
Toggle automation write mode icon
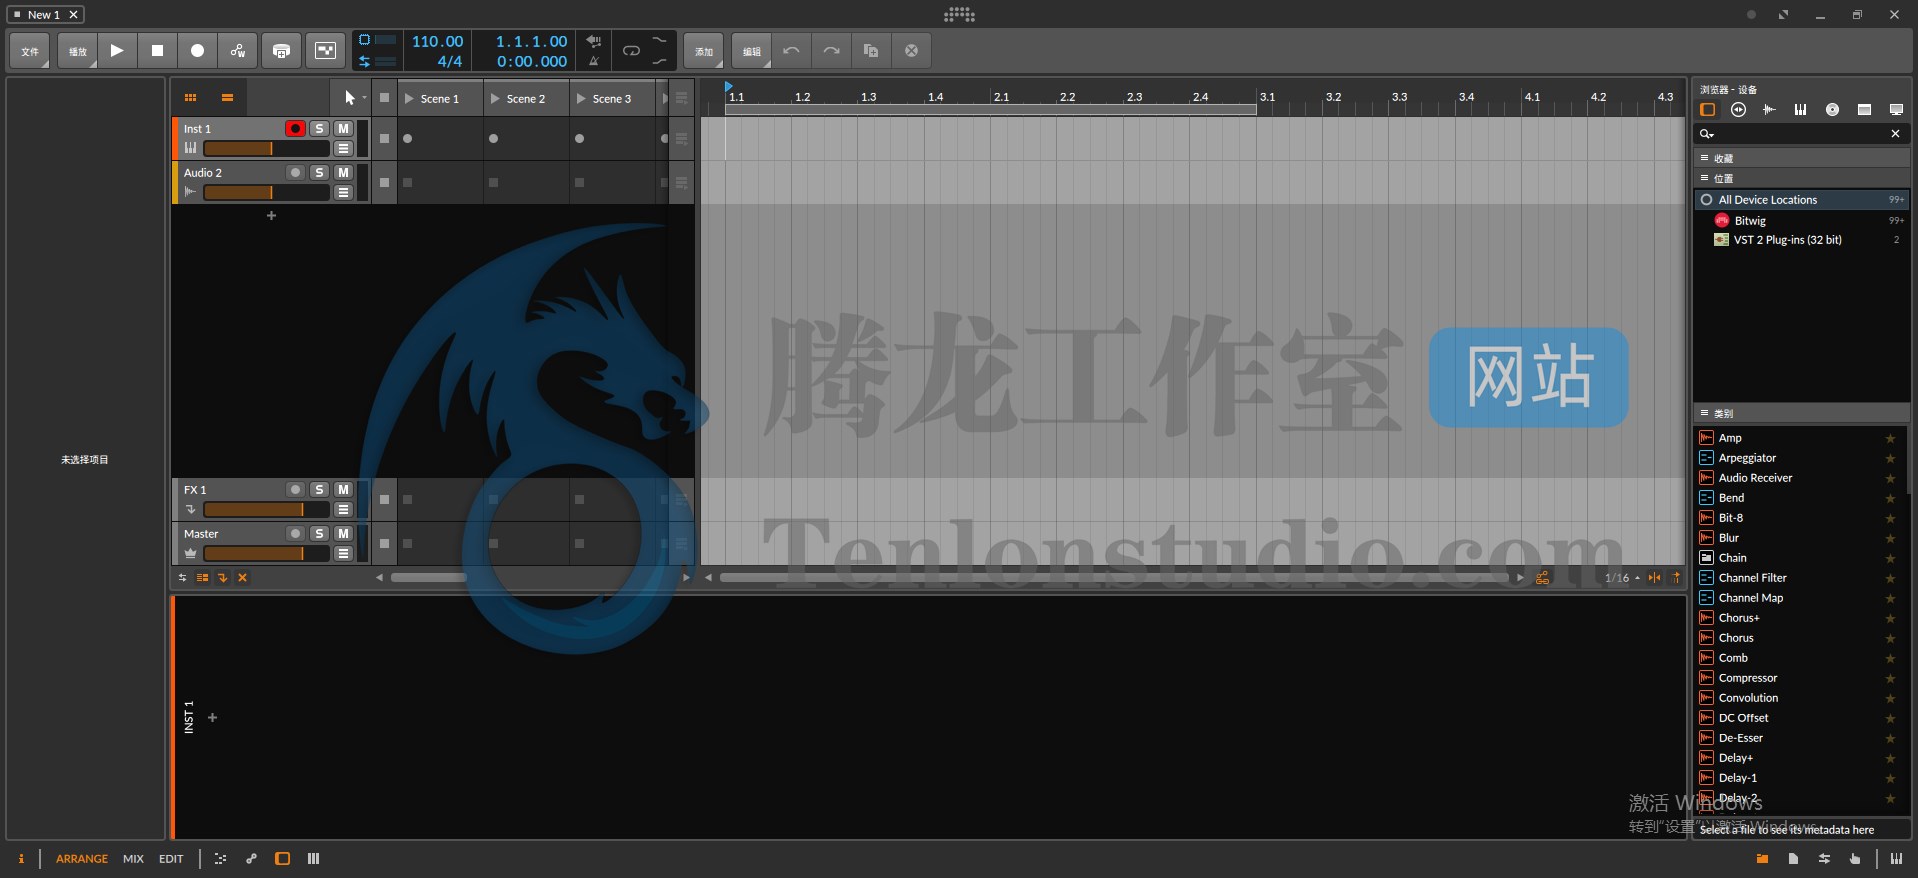[238, 51]
